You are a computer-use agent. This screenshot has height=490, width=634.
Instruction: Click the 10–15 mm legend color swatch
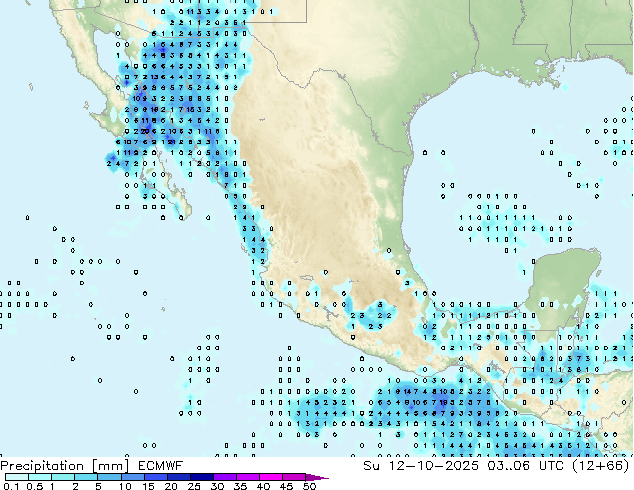133,477
